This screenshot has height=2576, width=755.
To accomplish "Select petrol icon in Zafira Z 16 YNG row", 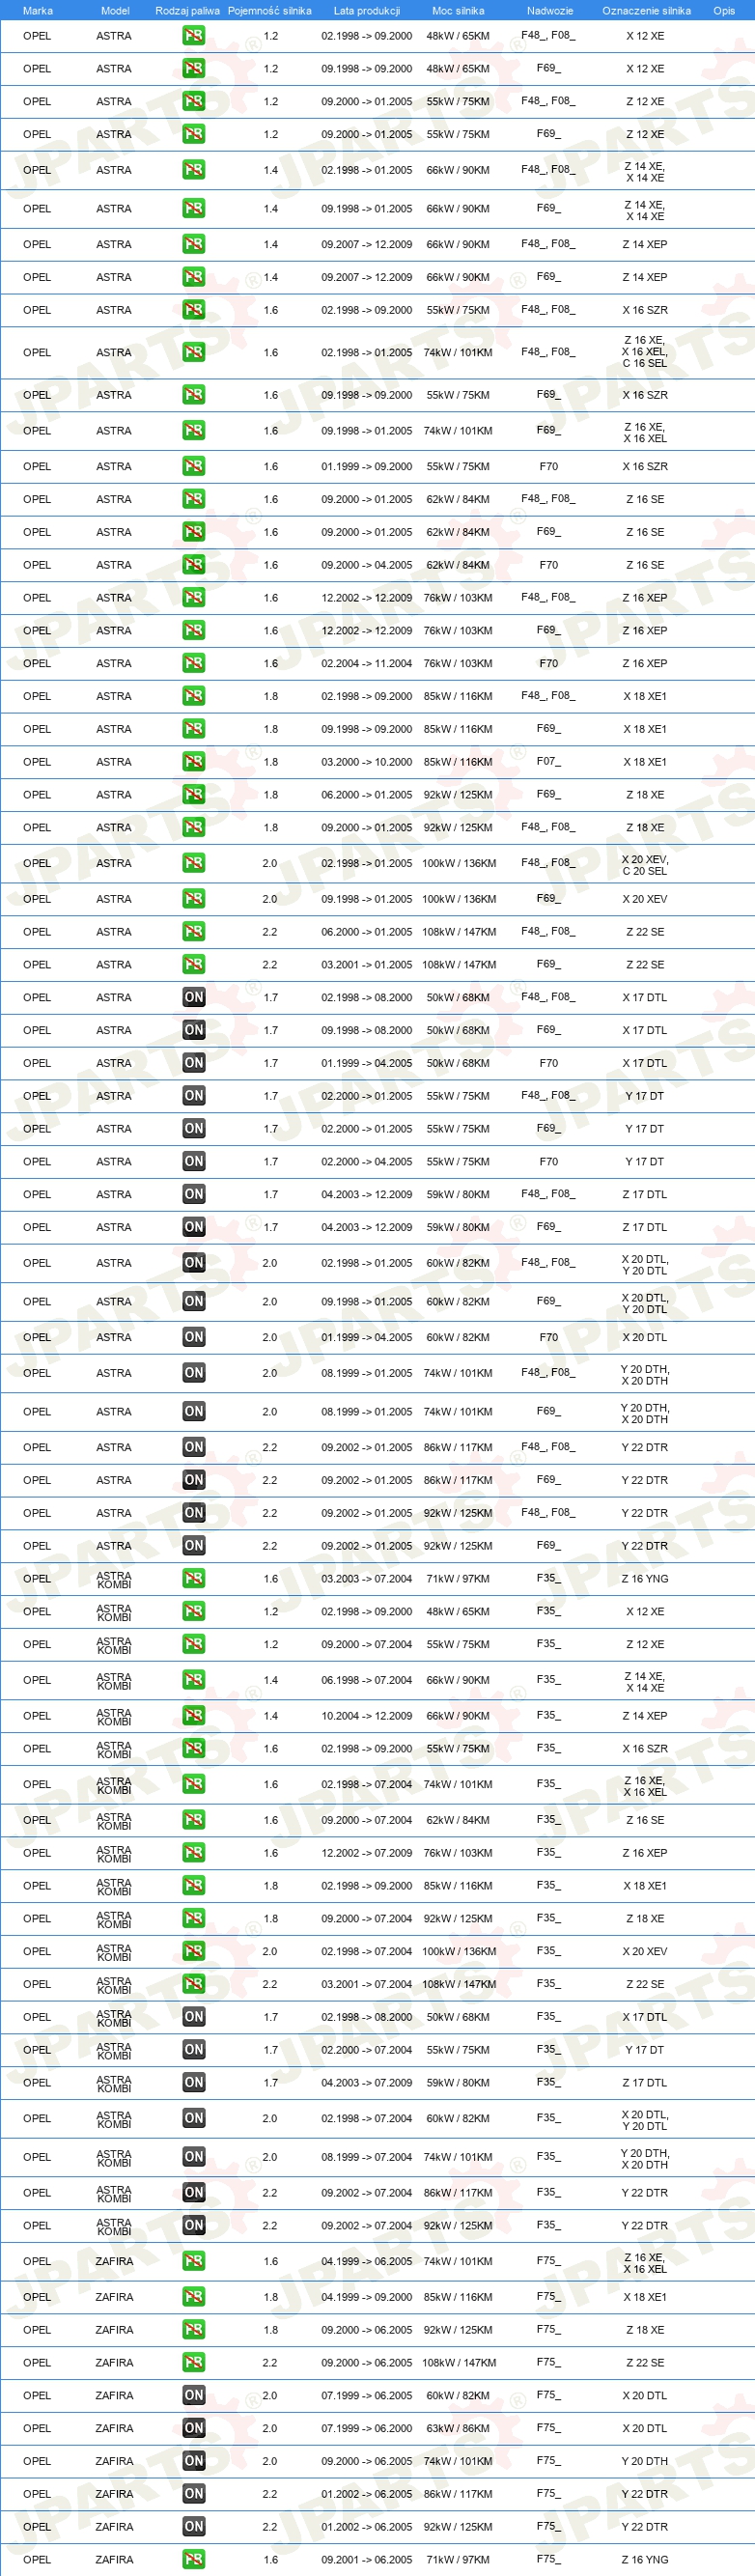I will [x=194, y=2560].
